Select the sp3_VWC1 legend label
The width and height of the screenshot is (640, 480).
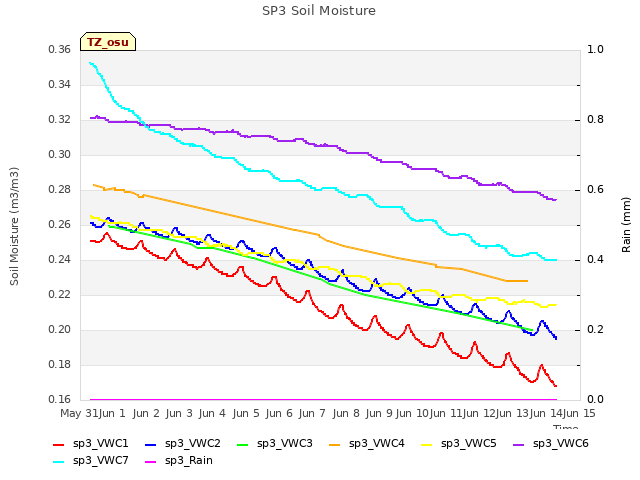point(100,444)
